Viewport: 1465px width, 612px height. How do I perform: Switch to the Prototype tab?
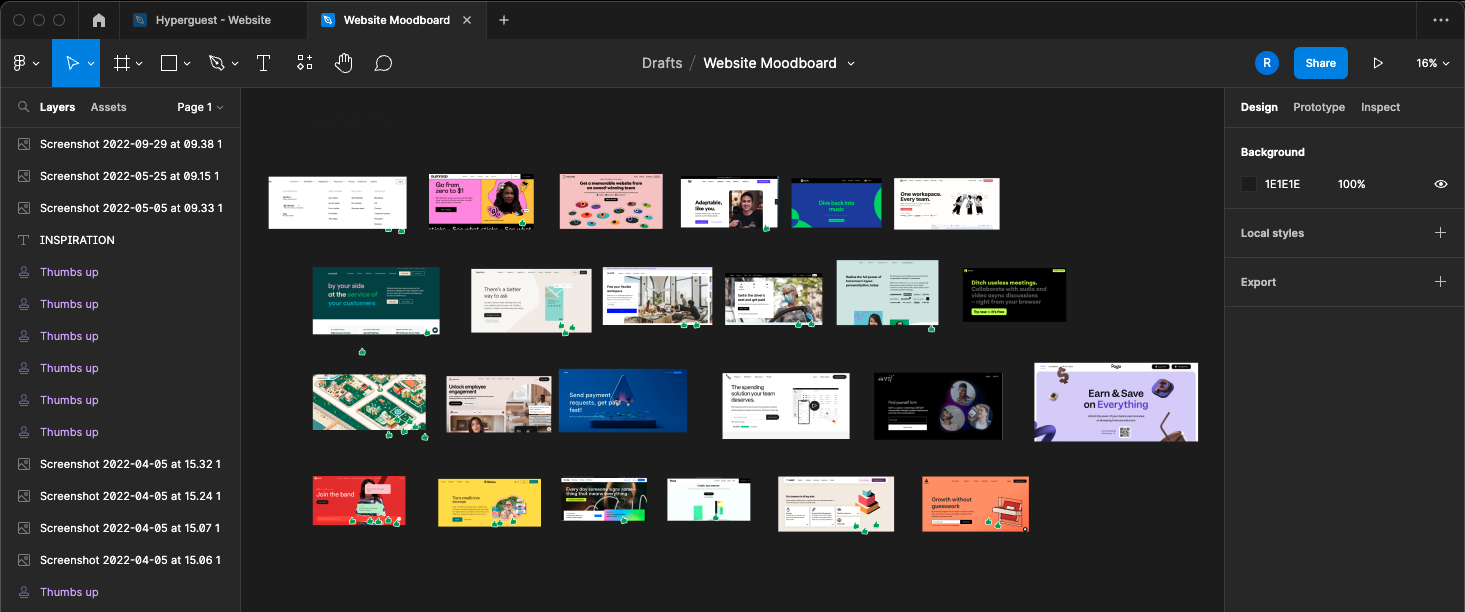(x=1318, y=107)
